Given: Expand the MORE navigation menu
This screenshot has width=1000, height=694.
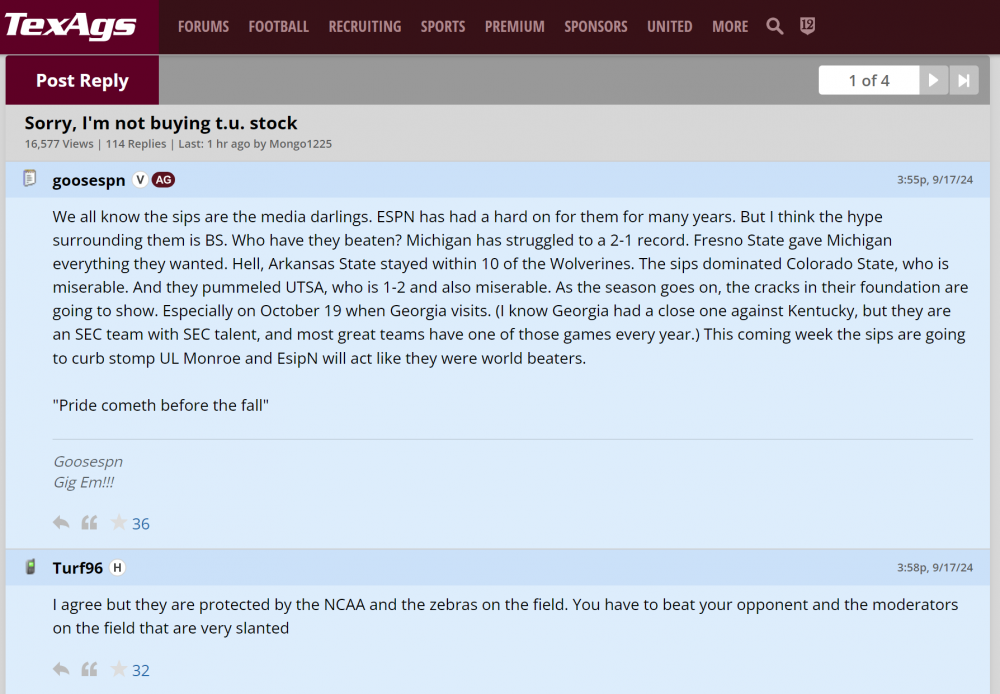Looking at the screenshot, I should pyautogui.click(x=730, y=27).
